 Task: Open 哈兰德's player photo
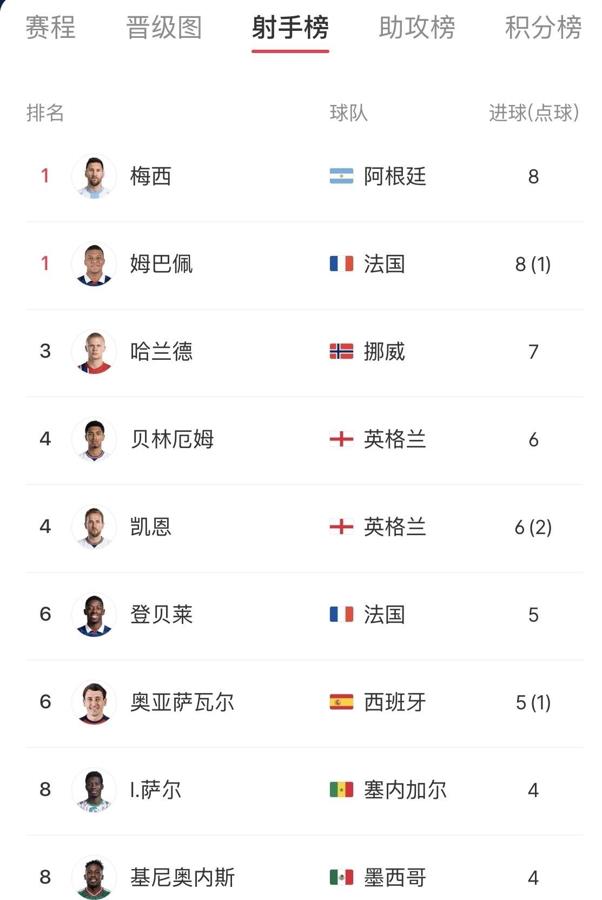(x=94, y=351)
